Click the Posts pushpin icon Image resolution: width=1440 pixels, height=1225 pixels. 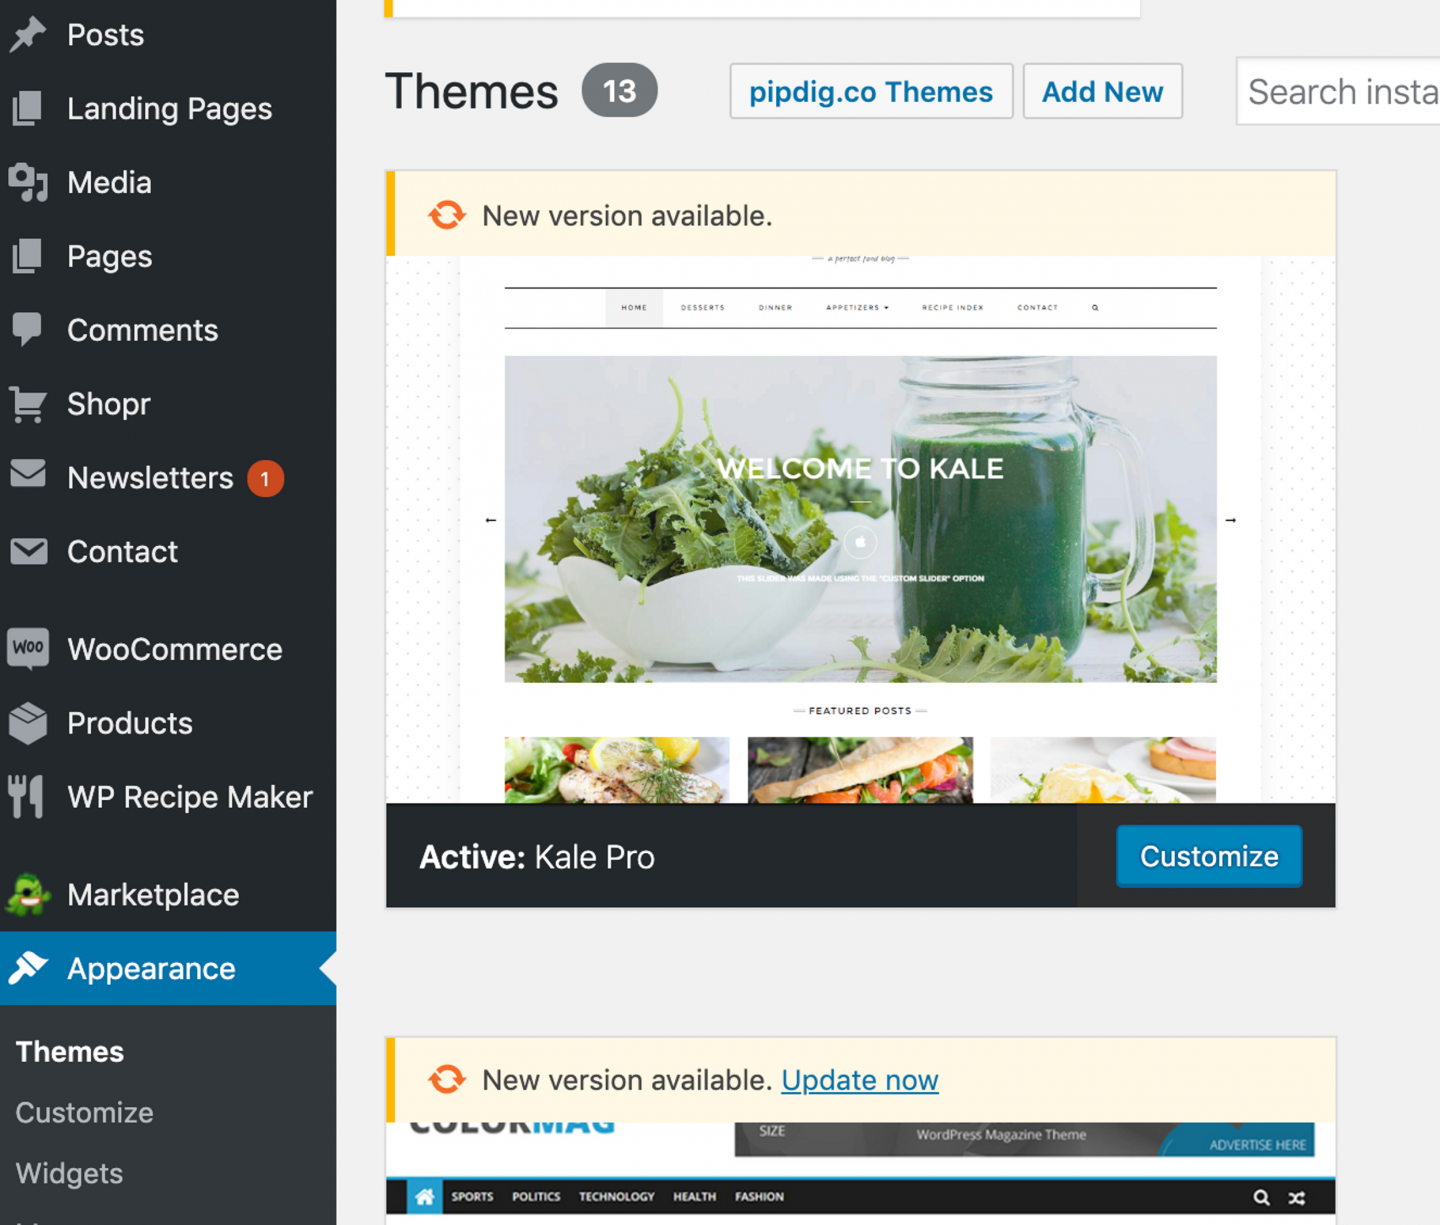coord(28,35)
